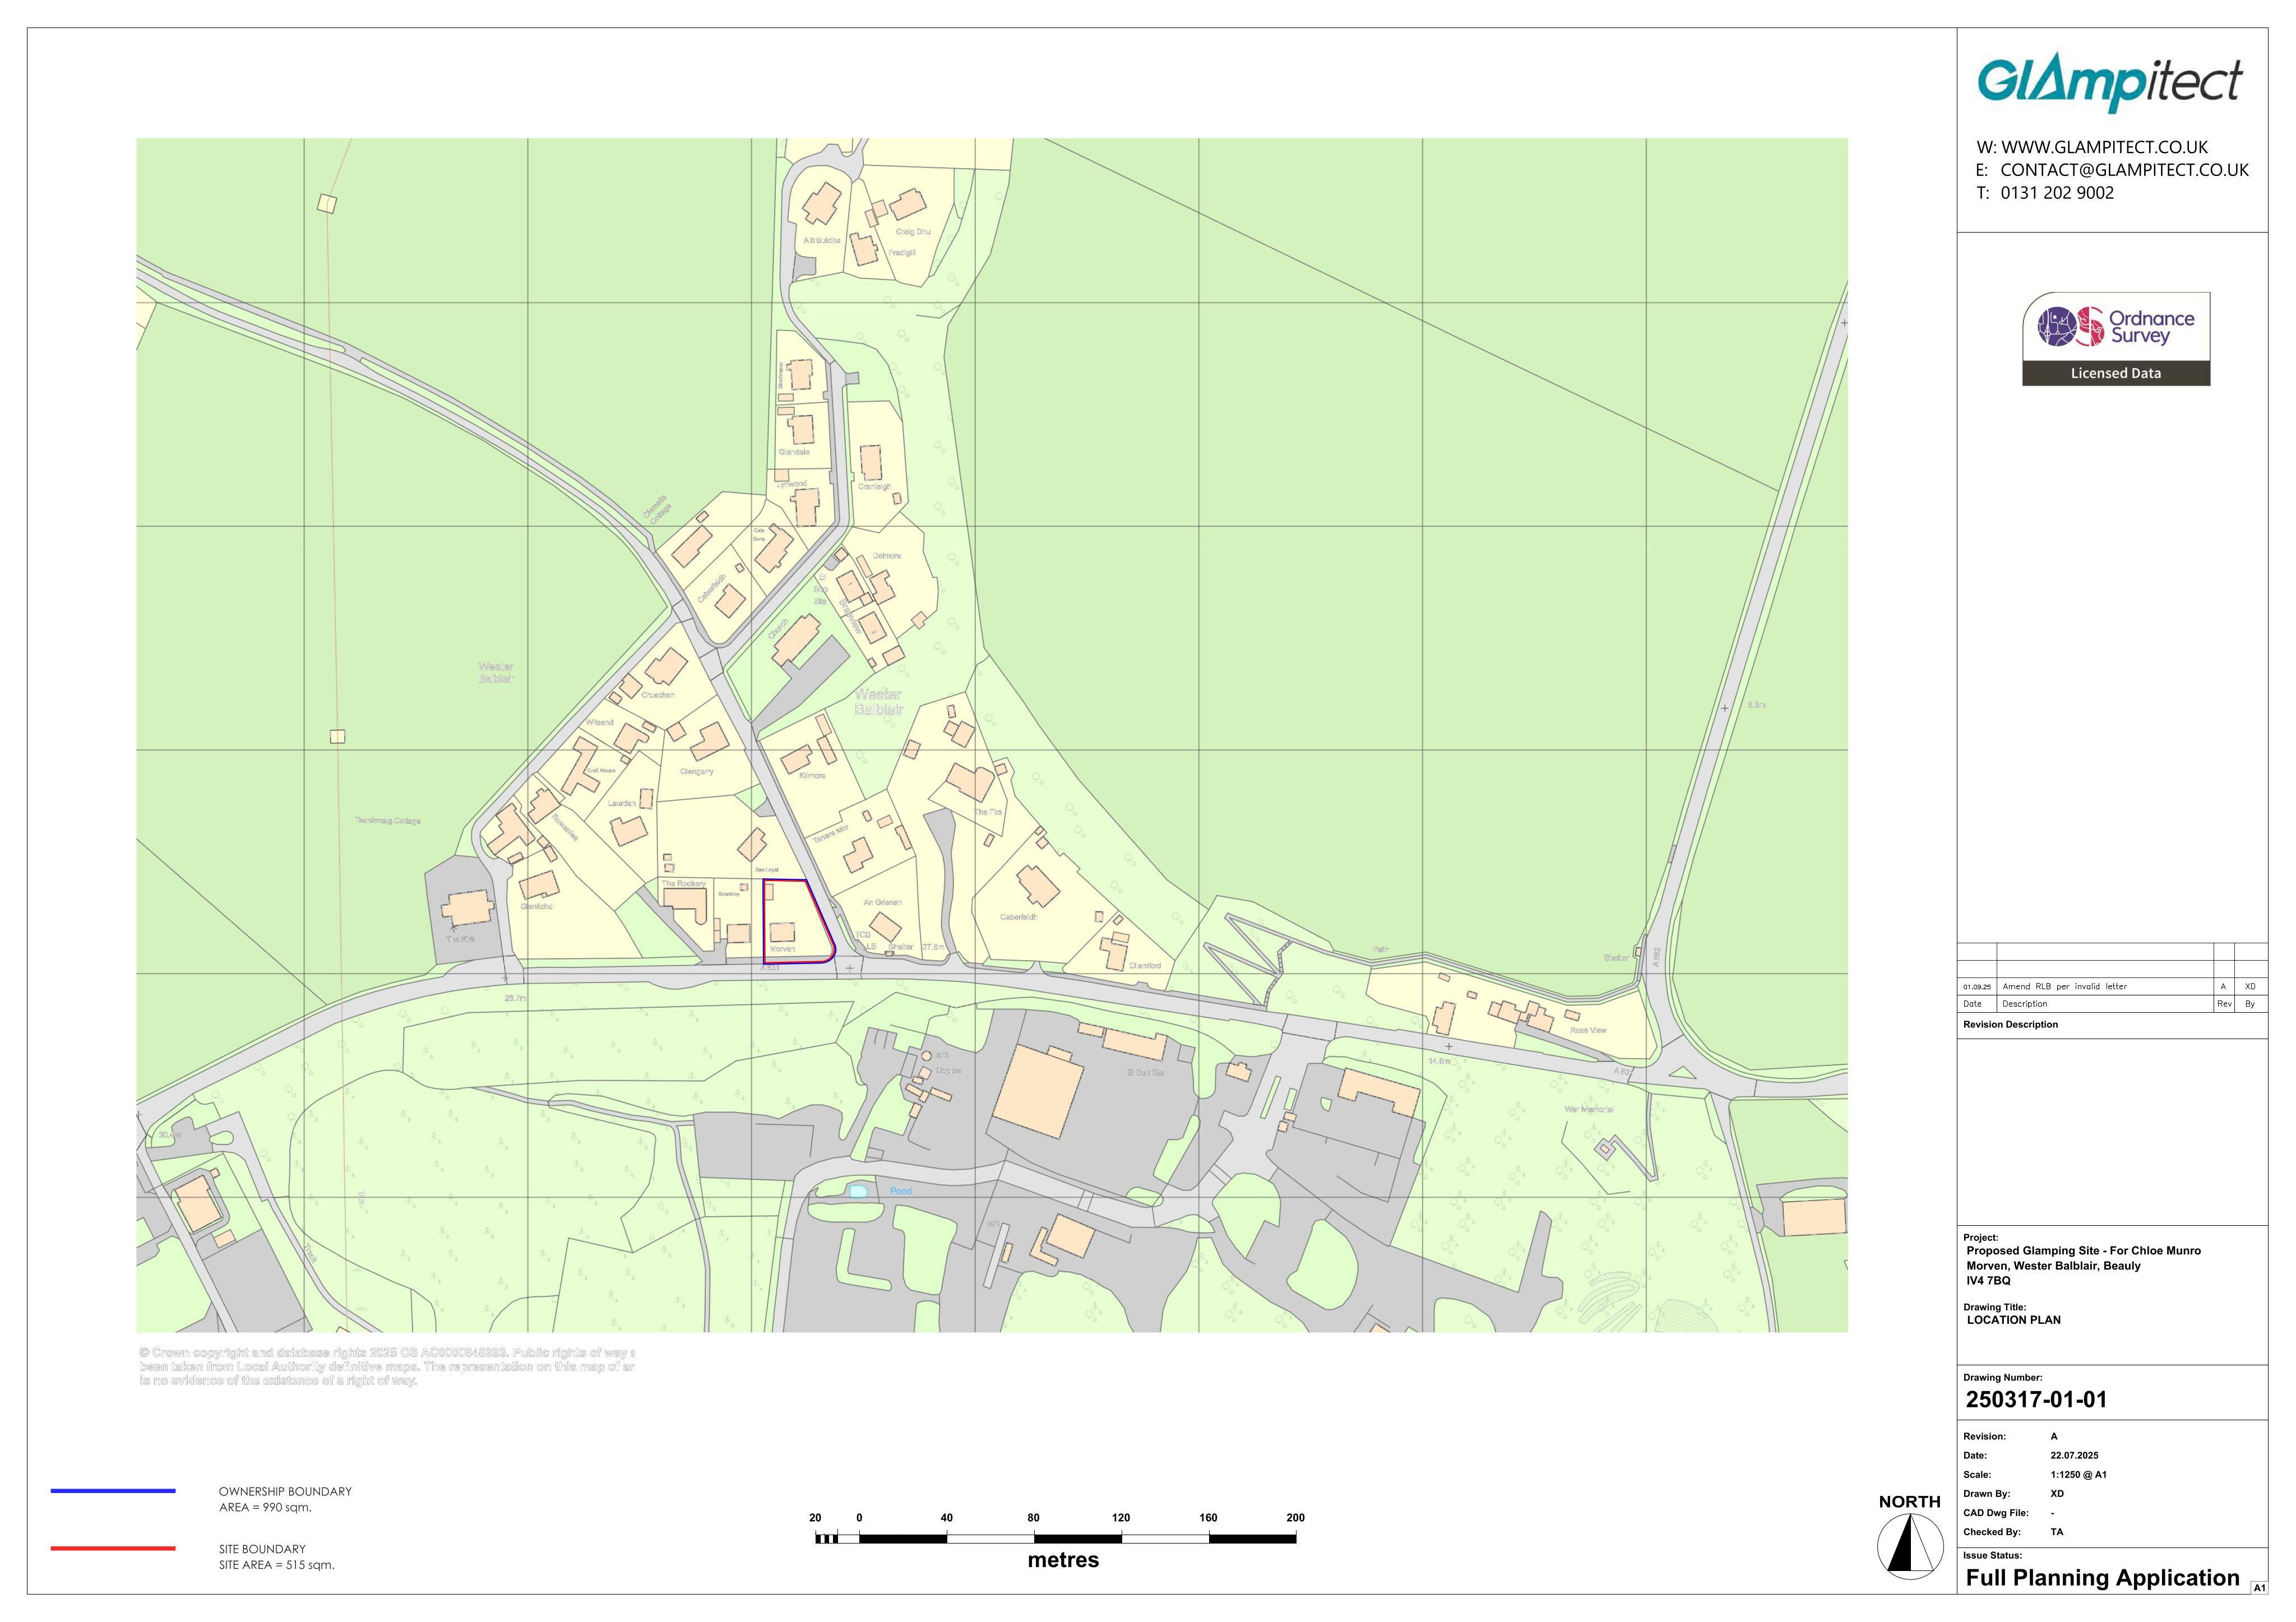Select the scale value 1:1250 @ A1
The width and height of the screenshot is (2296, 1622).
click(2078, 1475)
